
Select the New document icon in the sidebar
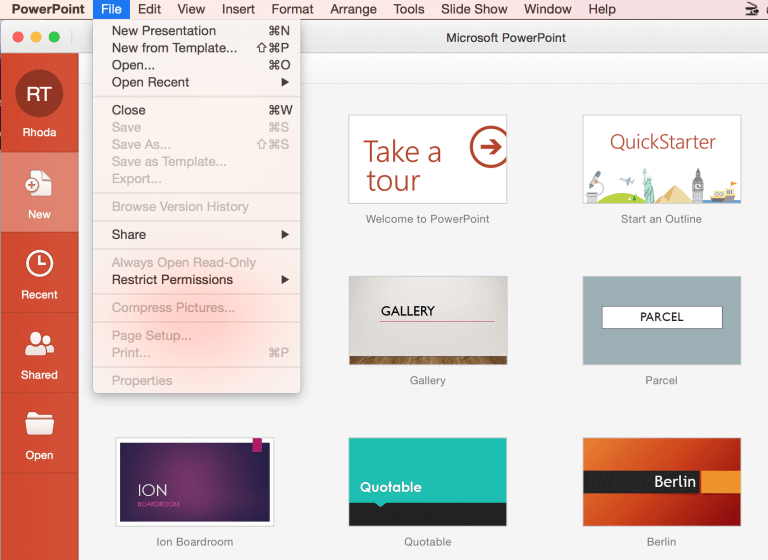point(39,186)
